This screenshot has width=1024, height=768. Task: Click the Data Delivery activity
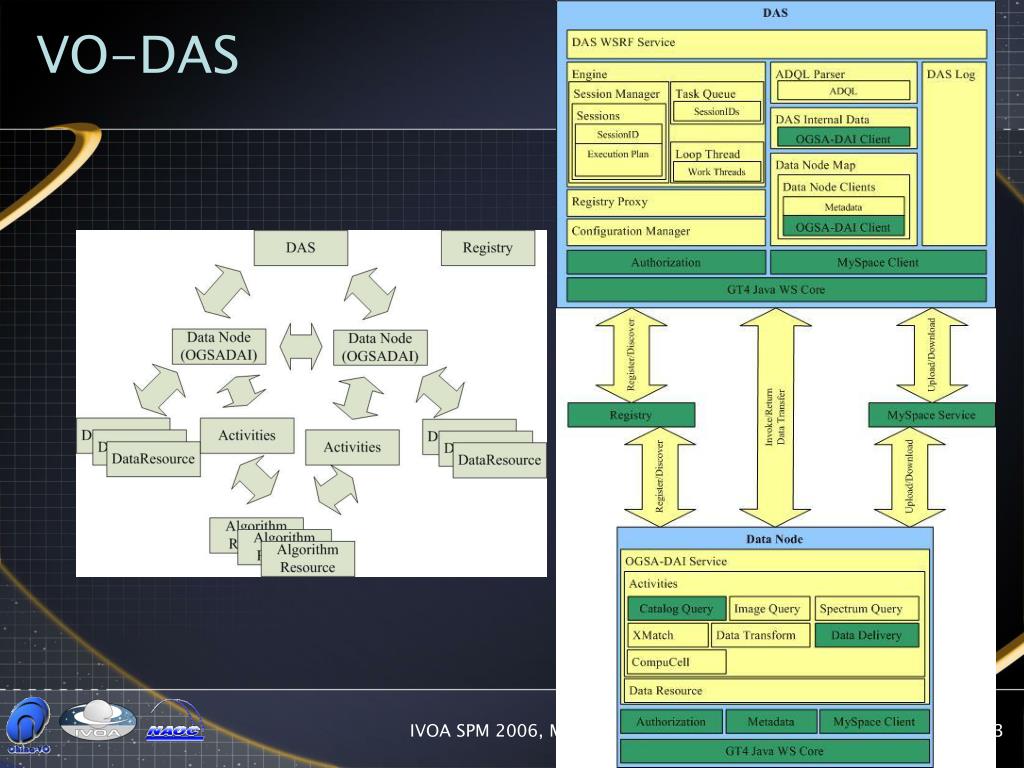tap(867, 635)
